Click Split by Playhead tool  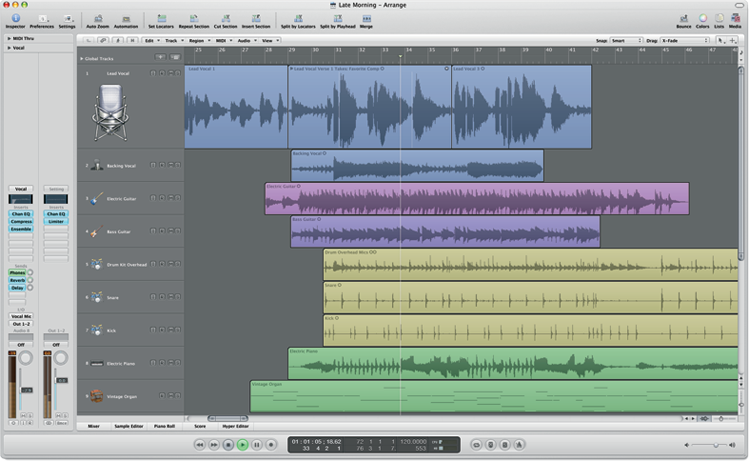[x=336, y=19]
